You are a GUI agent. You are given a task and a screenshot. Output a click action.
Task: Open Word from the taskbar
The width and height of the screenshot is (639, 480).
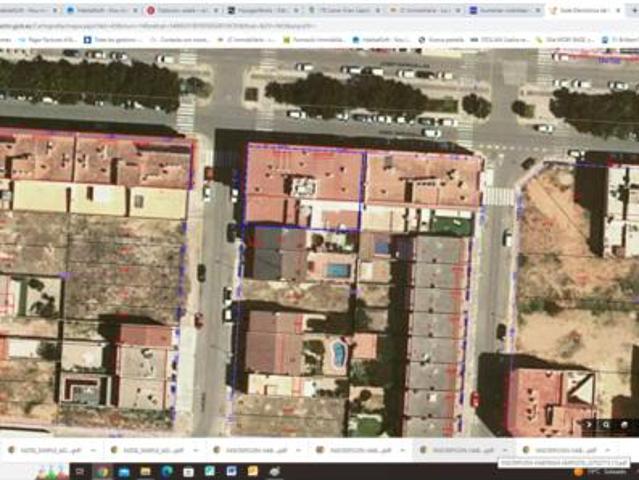tap(231, 471)
